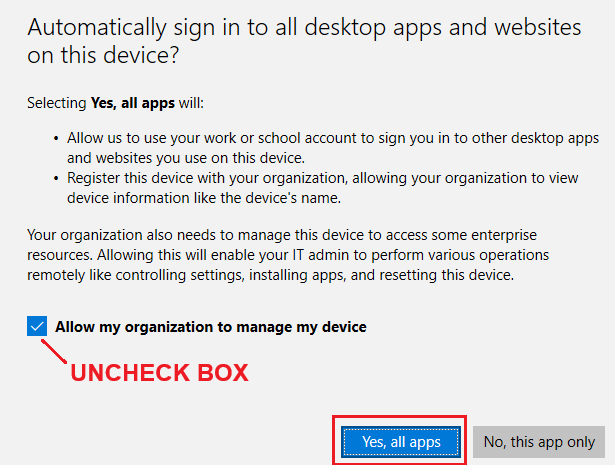Click the heading line 'Automatically sign in to all desktop apps'
The height and width of the screenshot is (465, 615).
tap(304, 28)
